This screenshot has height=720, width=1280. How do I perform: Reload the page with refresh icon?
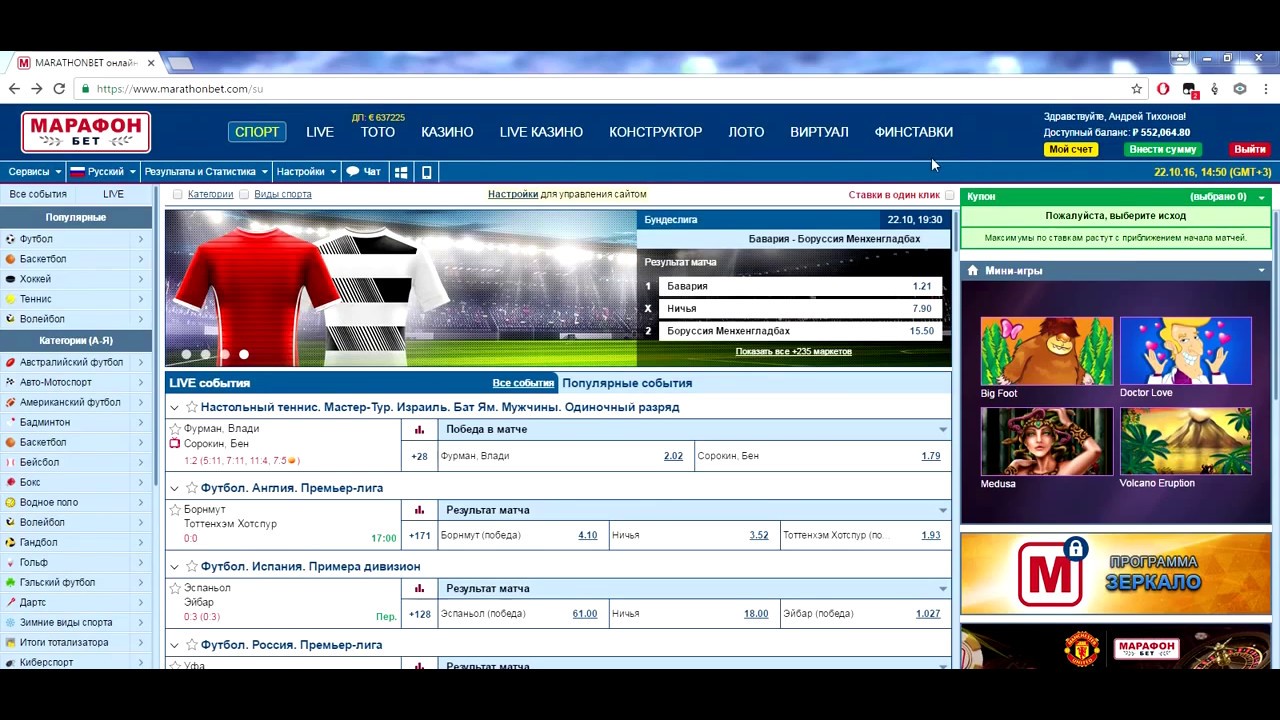click(59, 89)
